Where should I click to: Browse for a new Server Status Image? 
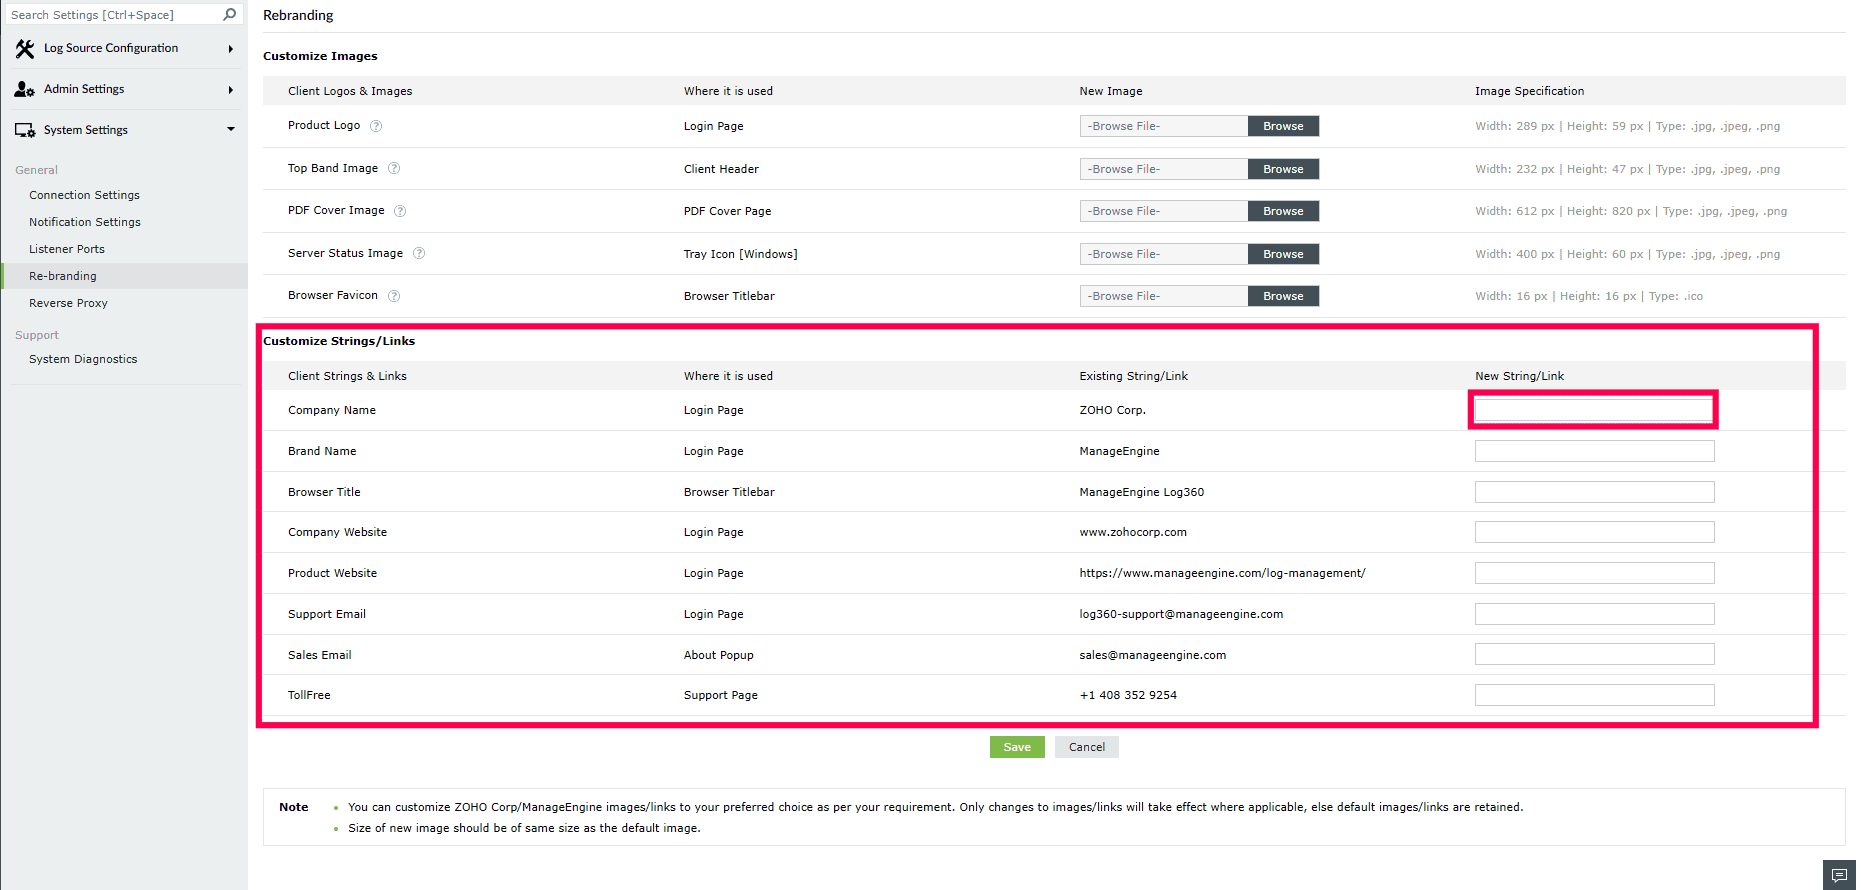(1283, 254)
